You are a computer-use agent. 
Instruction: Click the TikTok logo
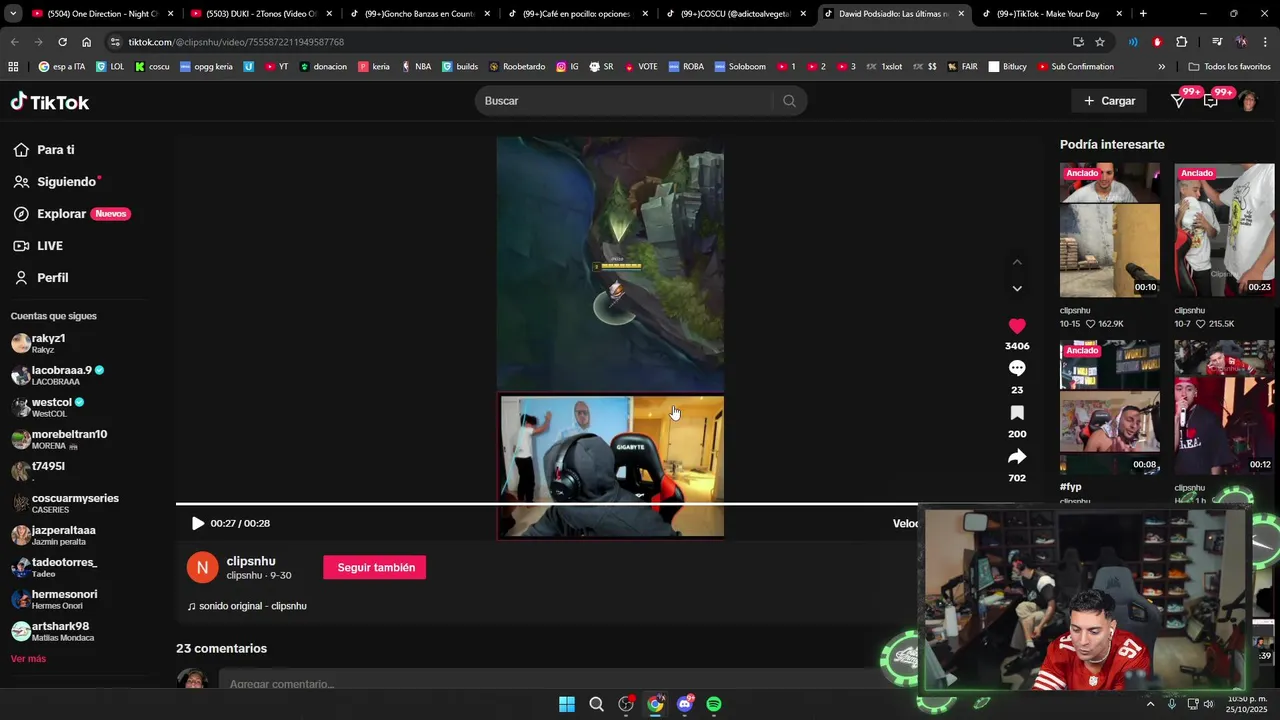[x=50, y=102]
